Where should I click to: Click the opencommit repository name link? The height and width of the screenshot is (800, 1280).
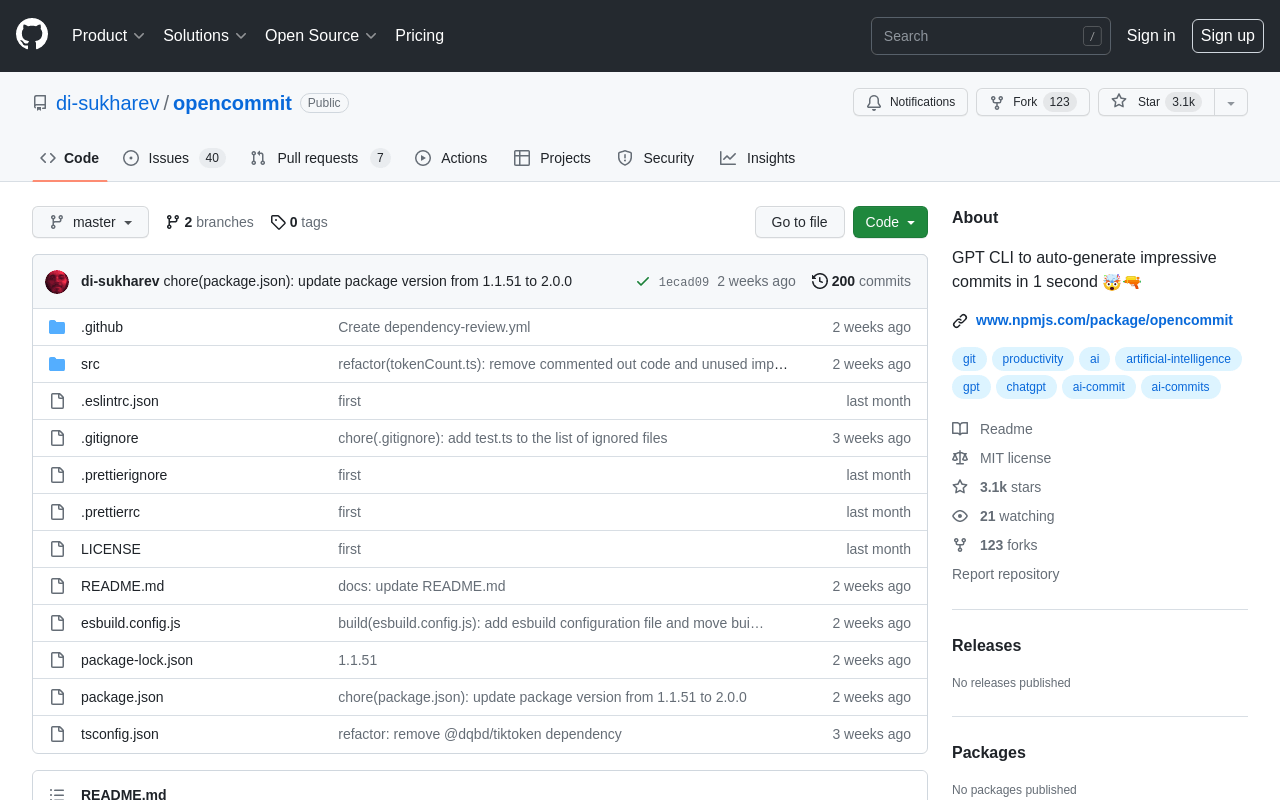click(232, 103)
